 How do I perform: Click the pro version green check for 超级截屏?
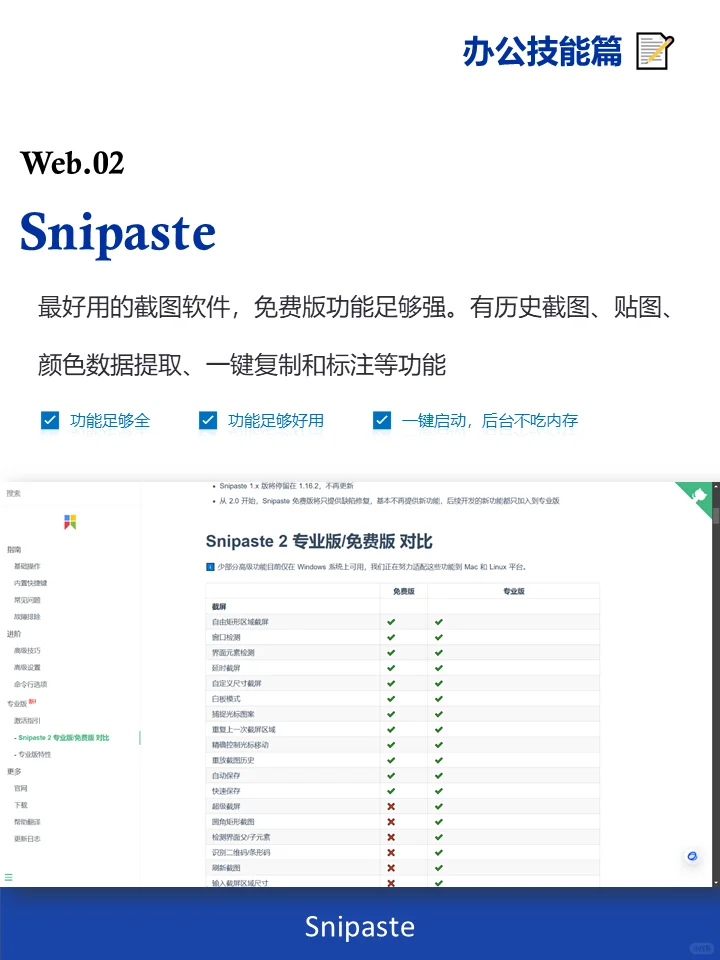point(439,806)
